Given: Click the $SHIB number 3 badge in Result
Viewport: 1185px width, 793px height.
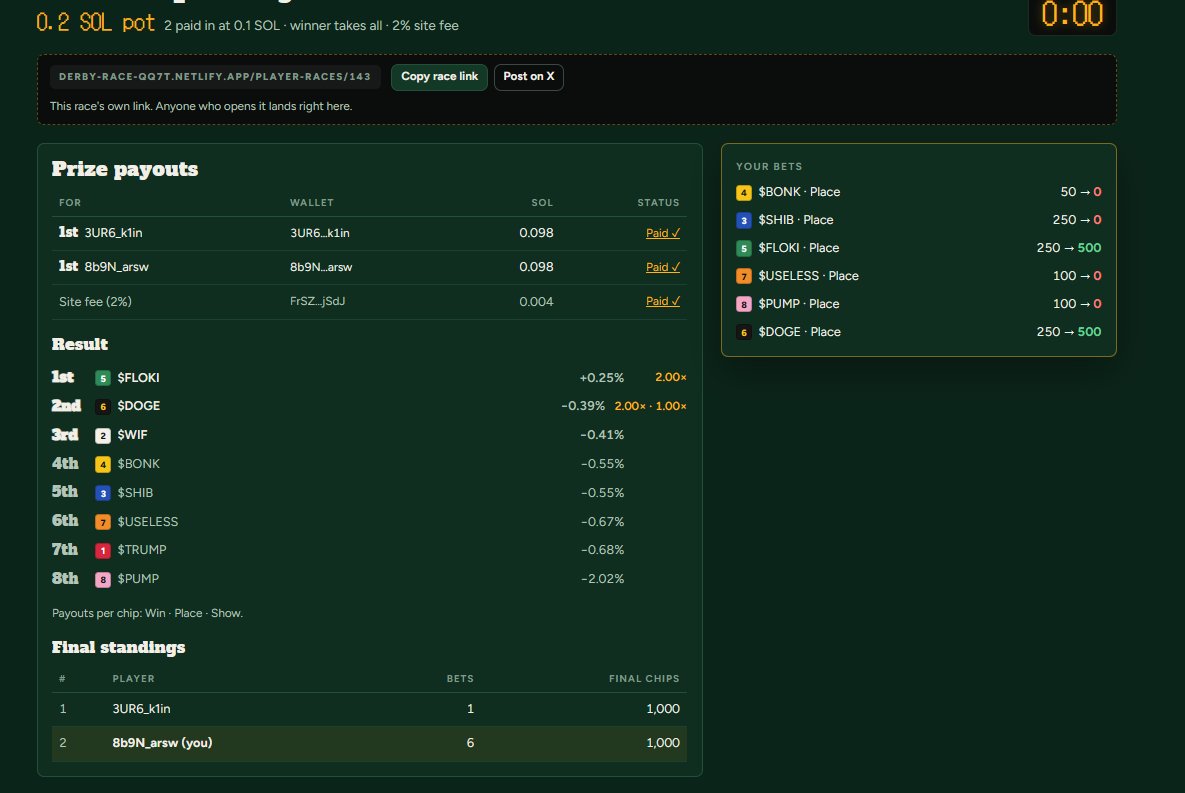Looking at the screenshot, I should pos(103,493).
